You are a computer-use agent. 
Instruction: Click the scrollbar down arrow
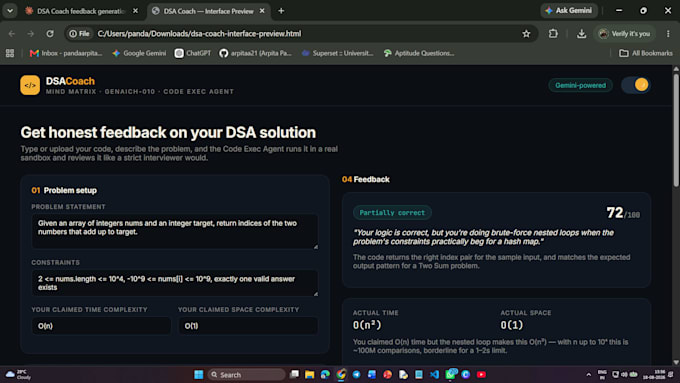tap(676, 362)
